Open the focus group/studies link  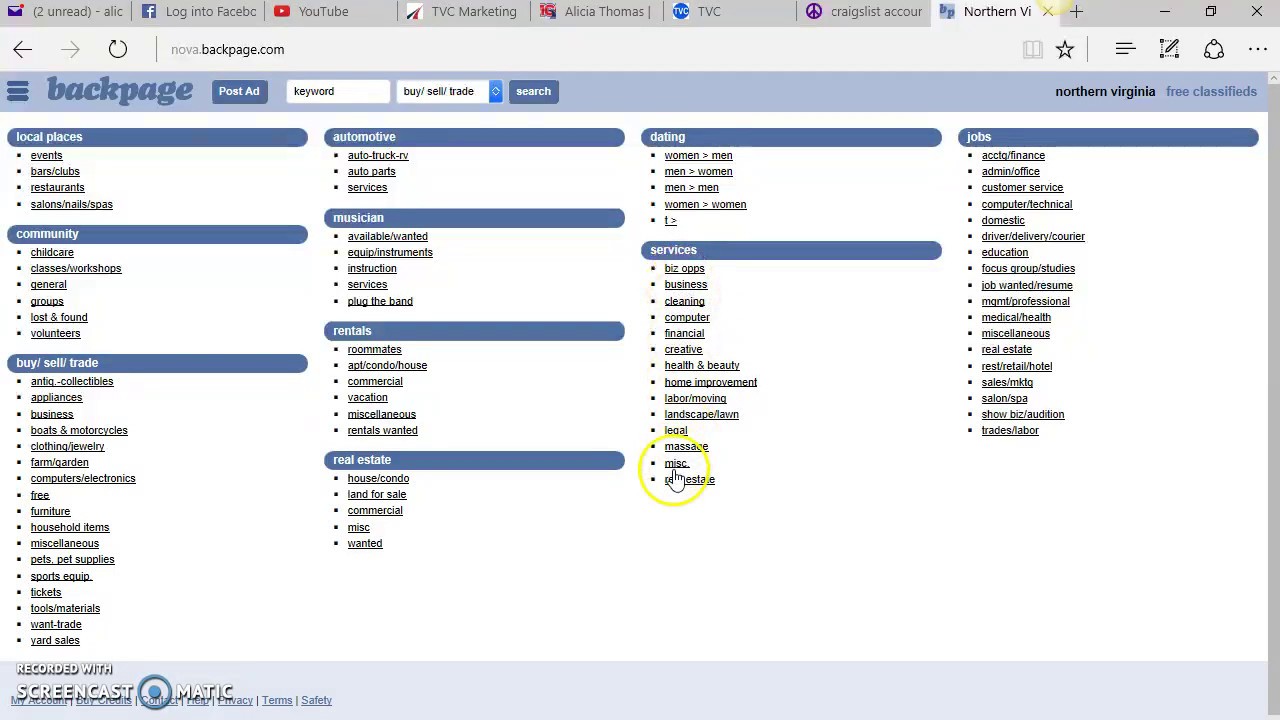coord(1028,268)
